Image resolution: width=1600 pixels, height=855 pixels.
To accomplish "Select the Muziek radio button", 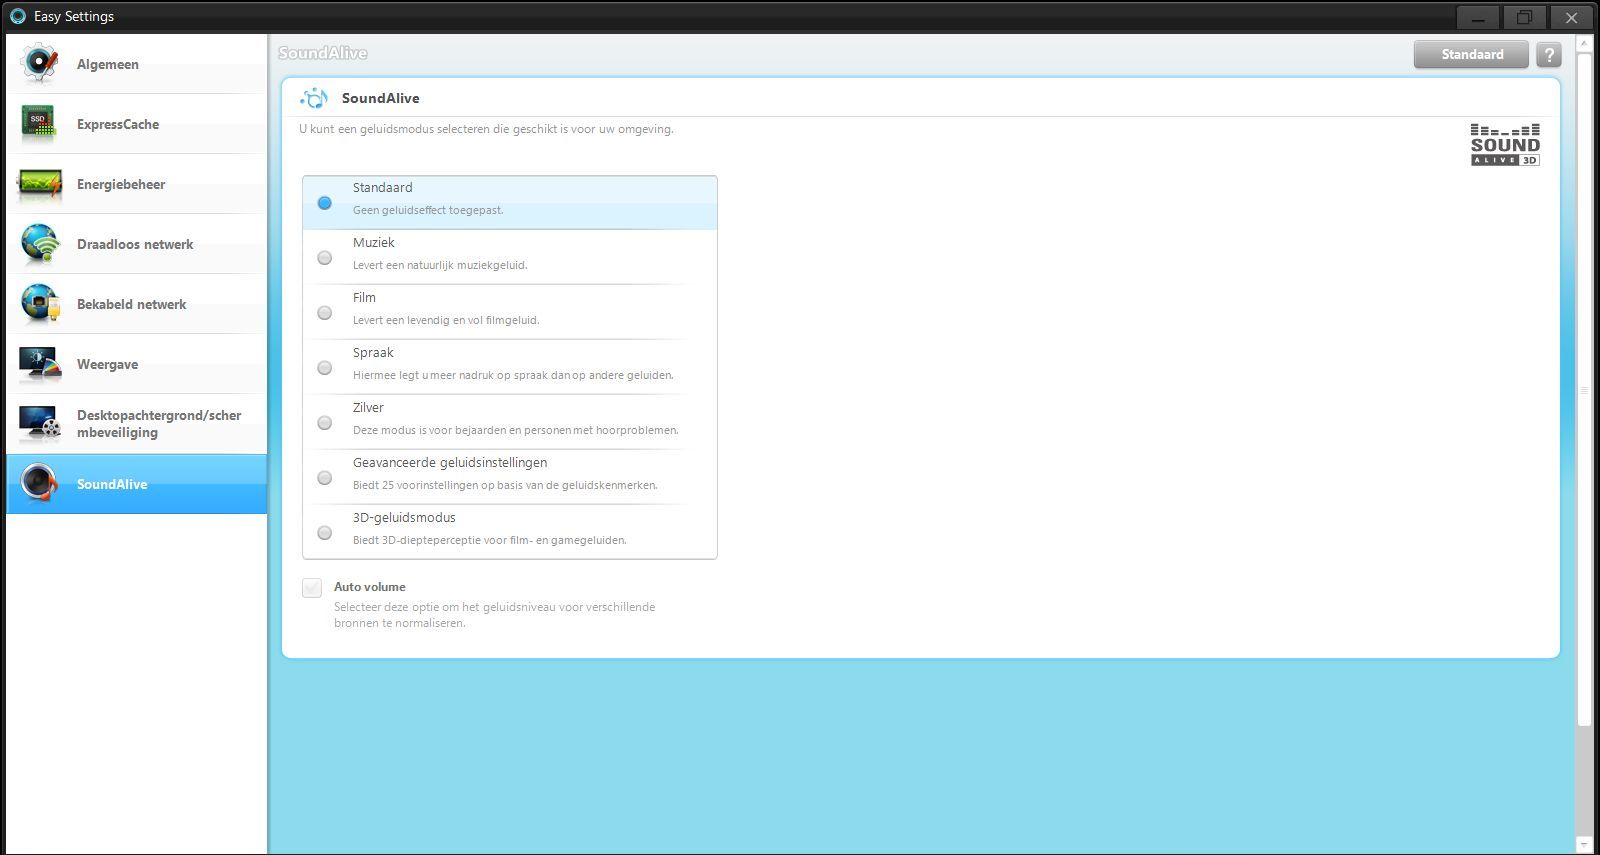I will 325,257.
